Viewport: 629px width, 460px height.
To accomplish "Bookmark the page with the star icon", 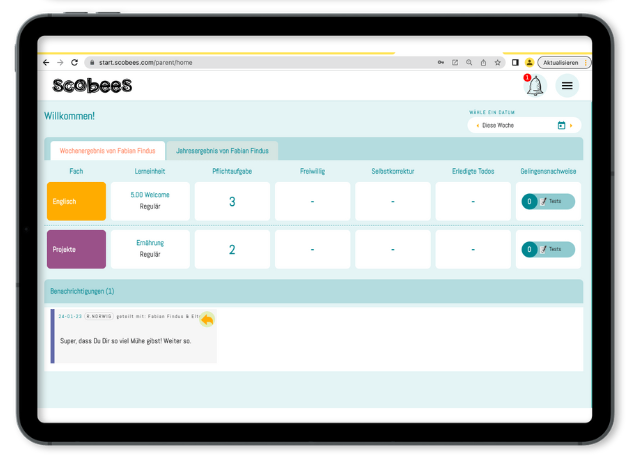I will (497, 63).
